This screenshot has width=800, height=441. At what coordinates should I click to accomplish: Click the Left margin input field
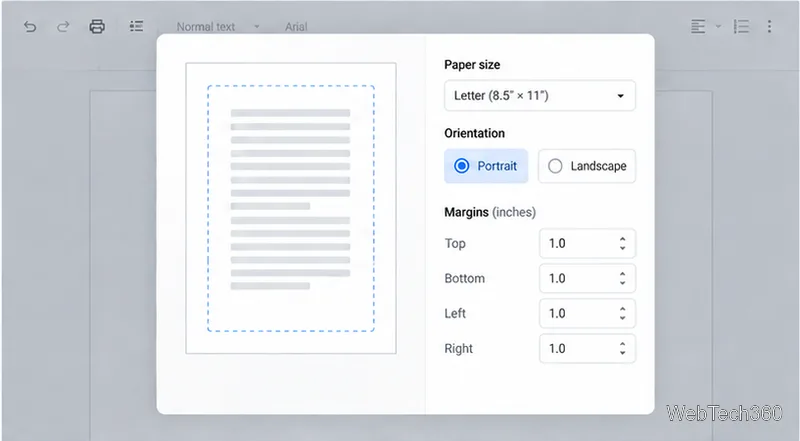point(587,313)
